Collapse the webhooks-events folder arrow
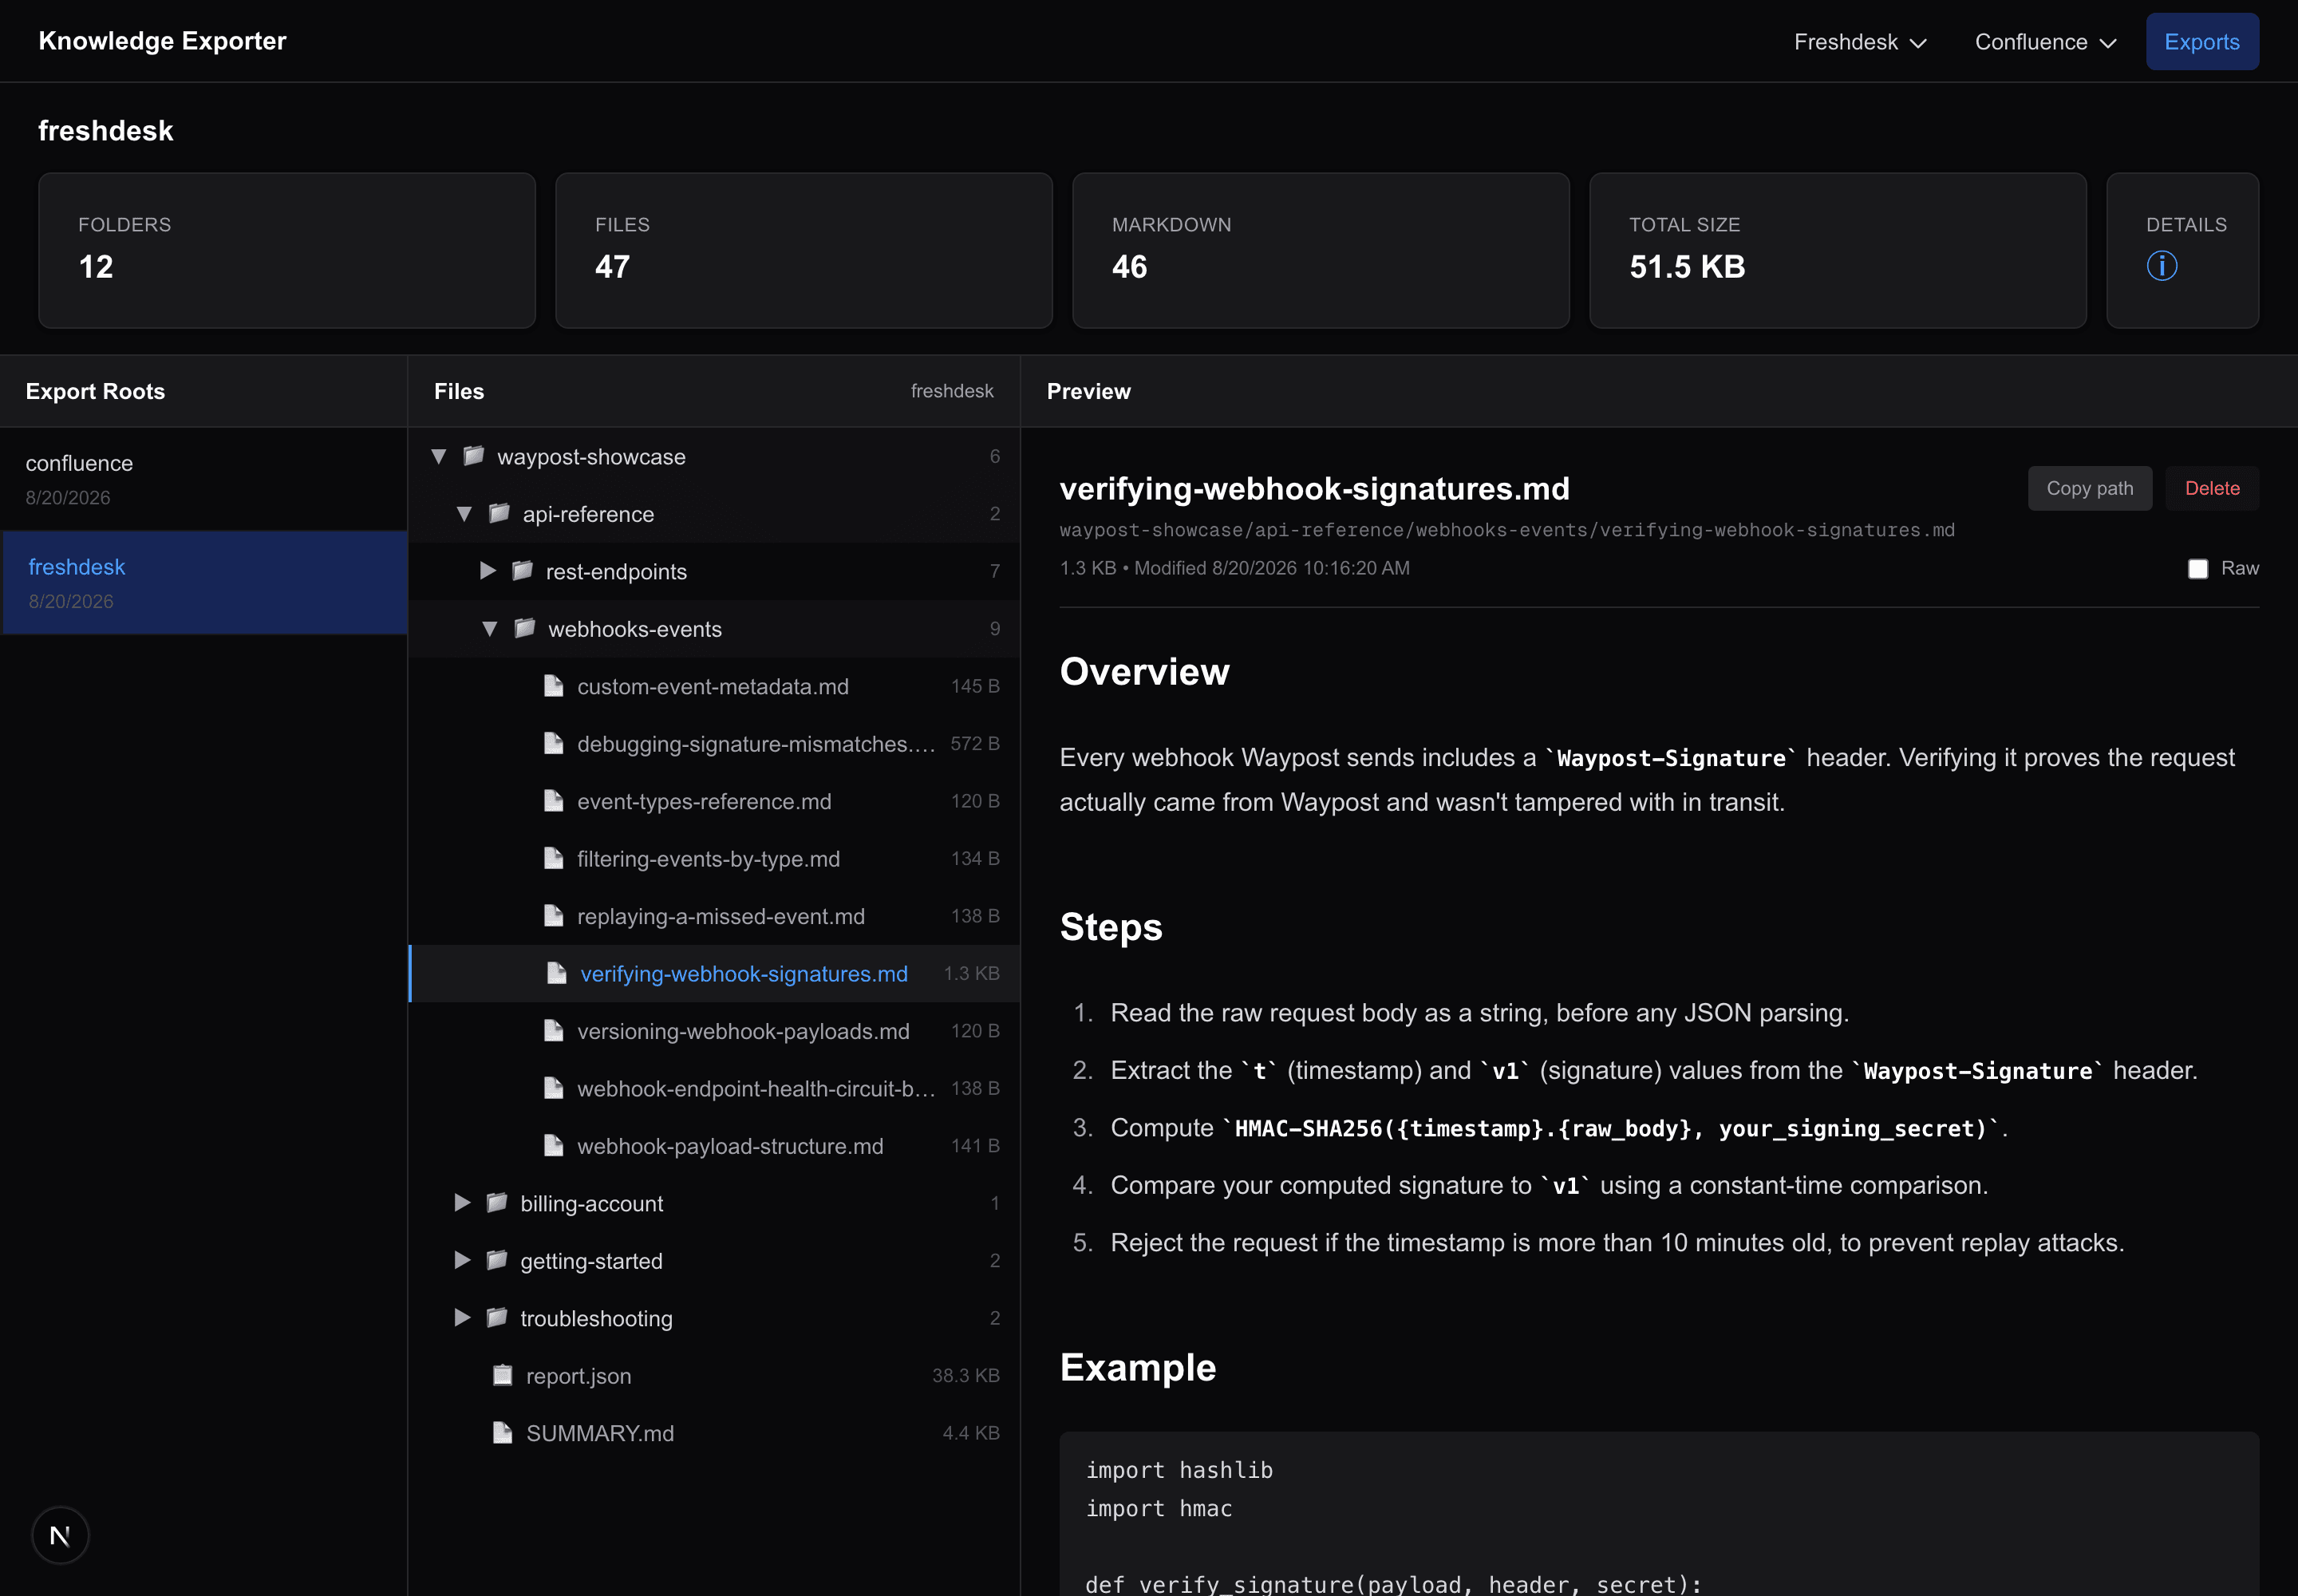Screen dimensions: 2298x1596 pyautogui.click(x=490, y=628)
